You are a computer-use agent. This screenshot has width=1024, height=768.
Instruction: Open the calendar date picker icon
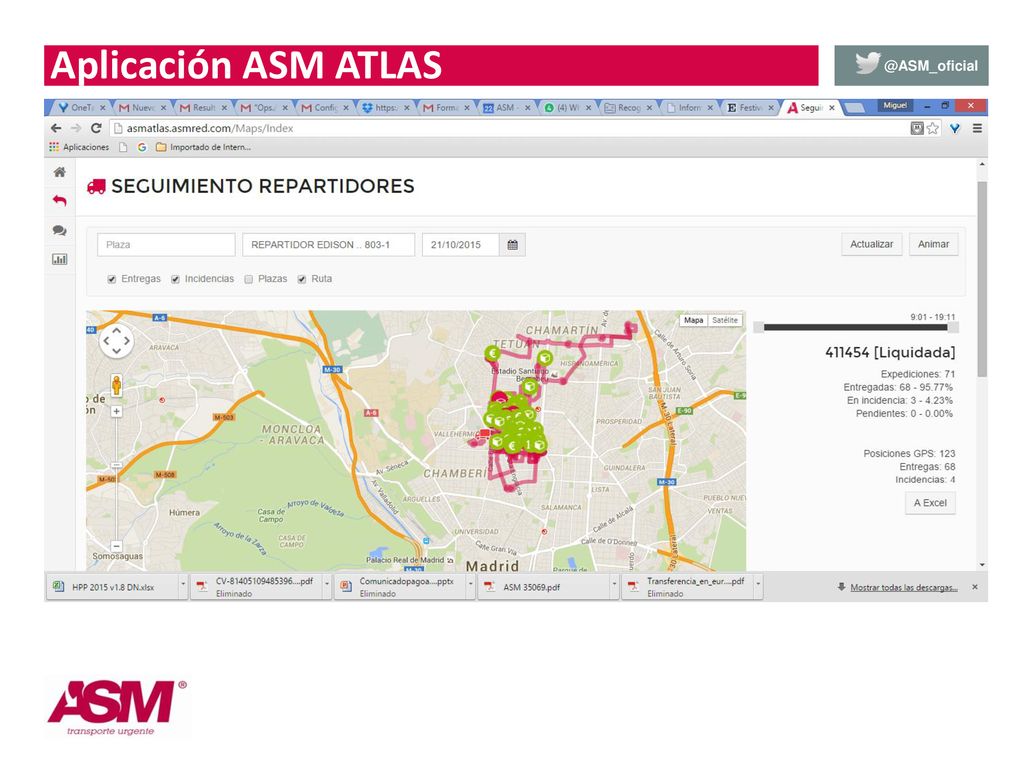[513, 245]
